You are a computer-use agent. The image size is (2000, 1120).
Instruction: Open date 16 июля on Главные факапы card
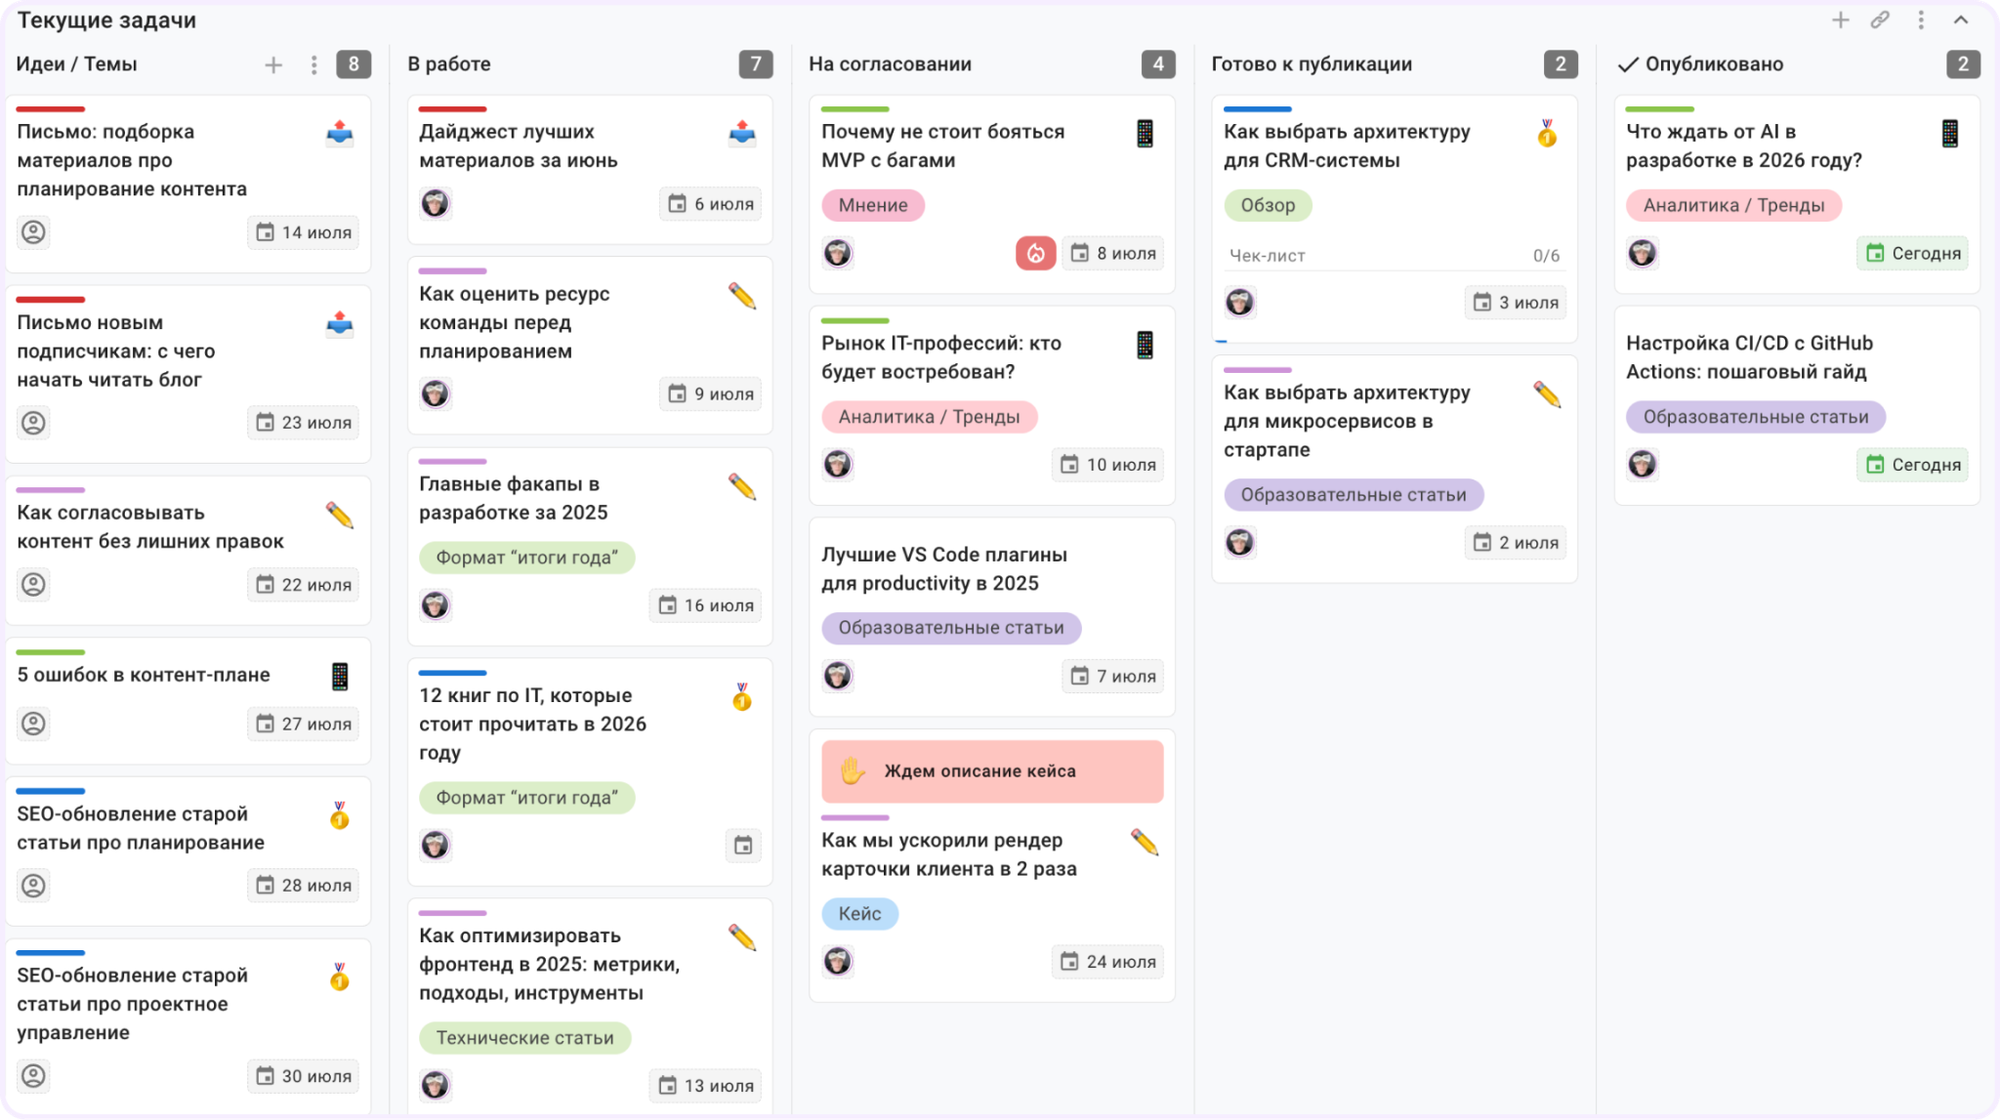pyautogui.click(x=706, y=606)
